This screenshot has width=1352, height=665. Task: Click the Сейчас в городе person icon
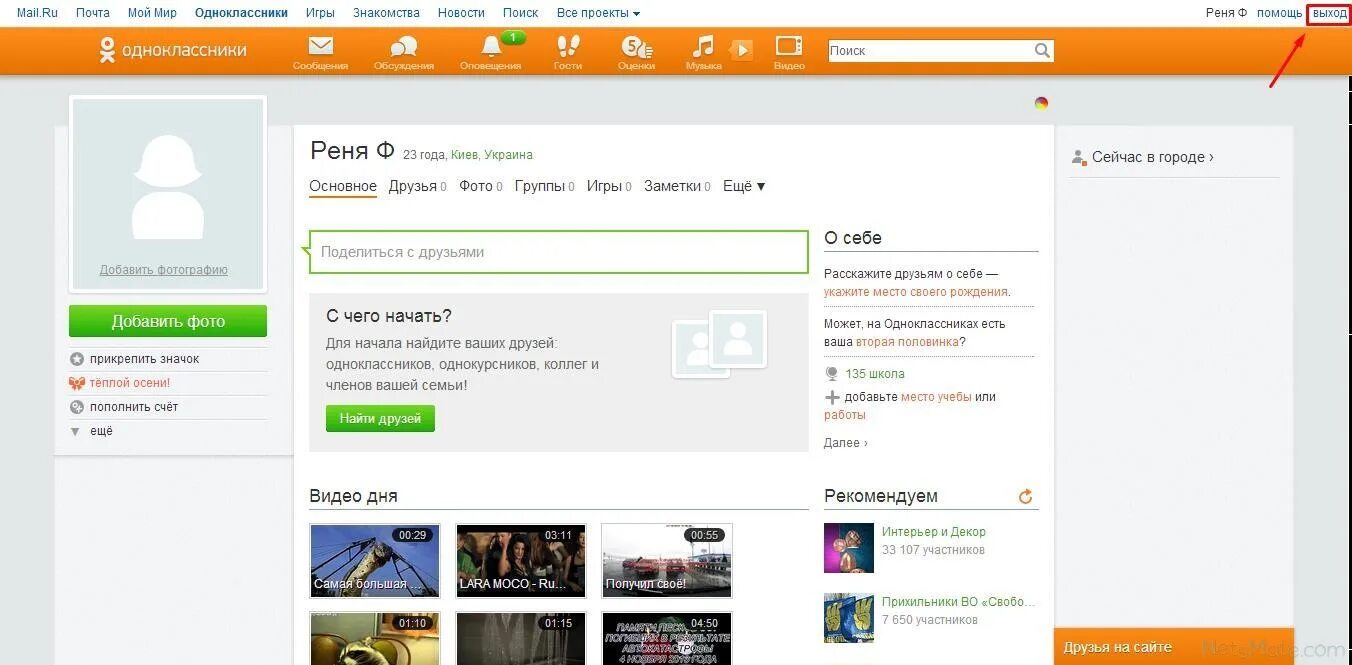(x=1079, y=157)
